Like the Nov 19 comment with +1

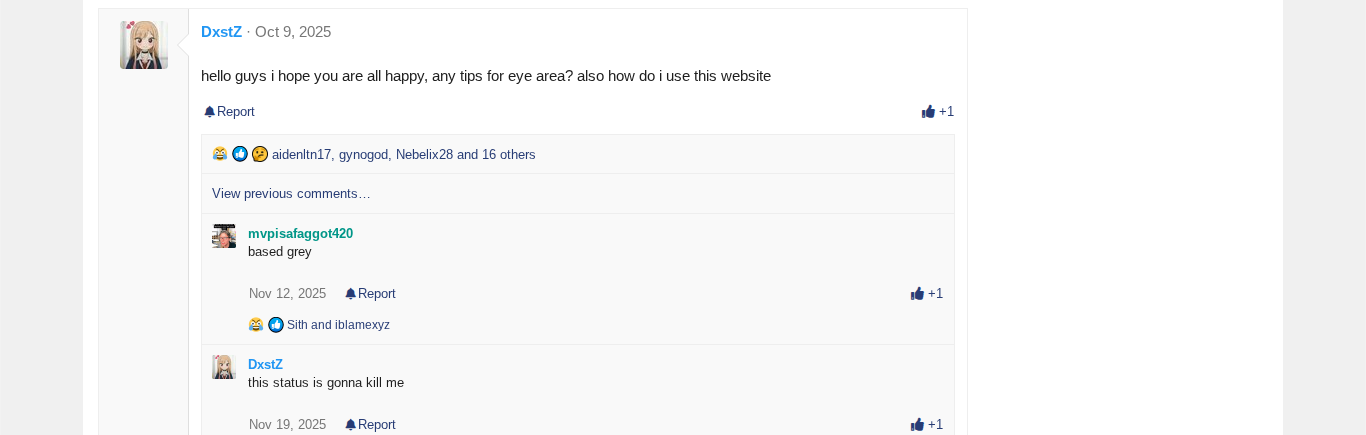click(927, 425)
